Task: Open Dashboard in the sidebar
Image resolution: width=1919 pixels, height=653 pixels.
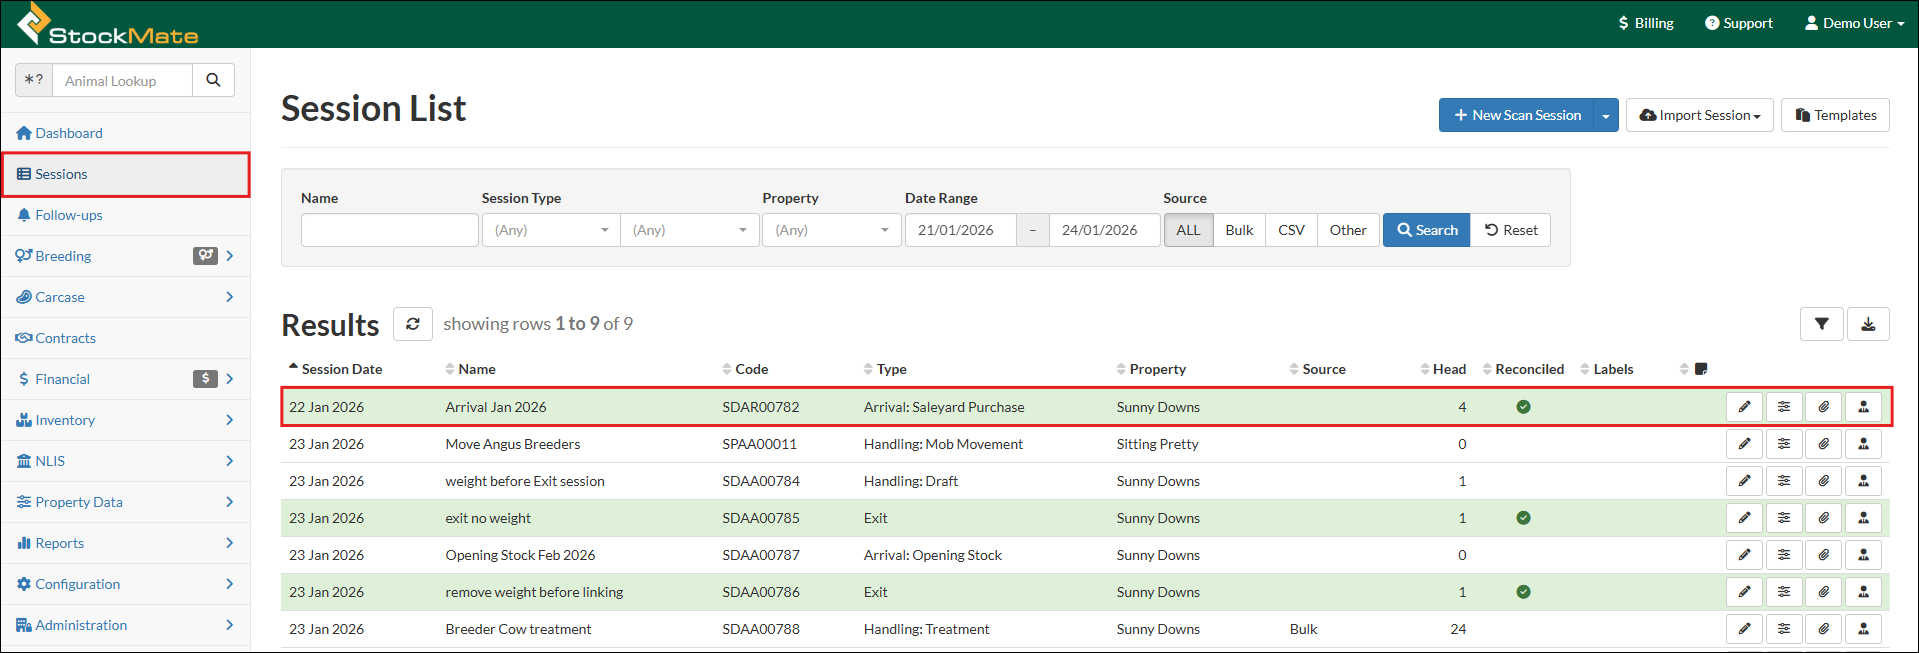Action: pos(68,133)
